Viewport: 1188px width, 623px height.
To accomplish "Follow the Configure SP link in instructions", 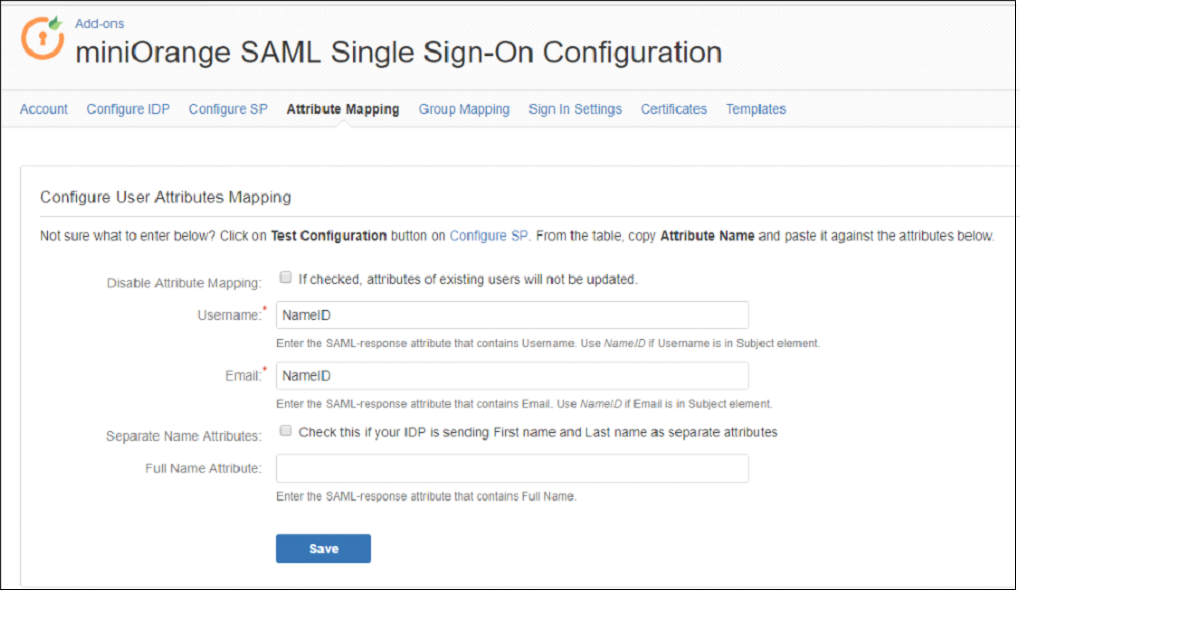I will 489,236.
